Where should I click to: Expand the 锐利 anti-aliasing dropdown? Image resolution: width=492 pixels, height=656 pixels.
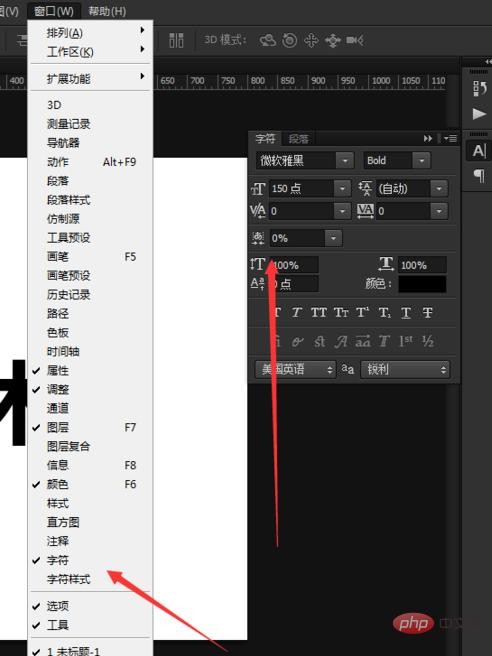(x=405, y=370)
